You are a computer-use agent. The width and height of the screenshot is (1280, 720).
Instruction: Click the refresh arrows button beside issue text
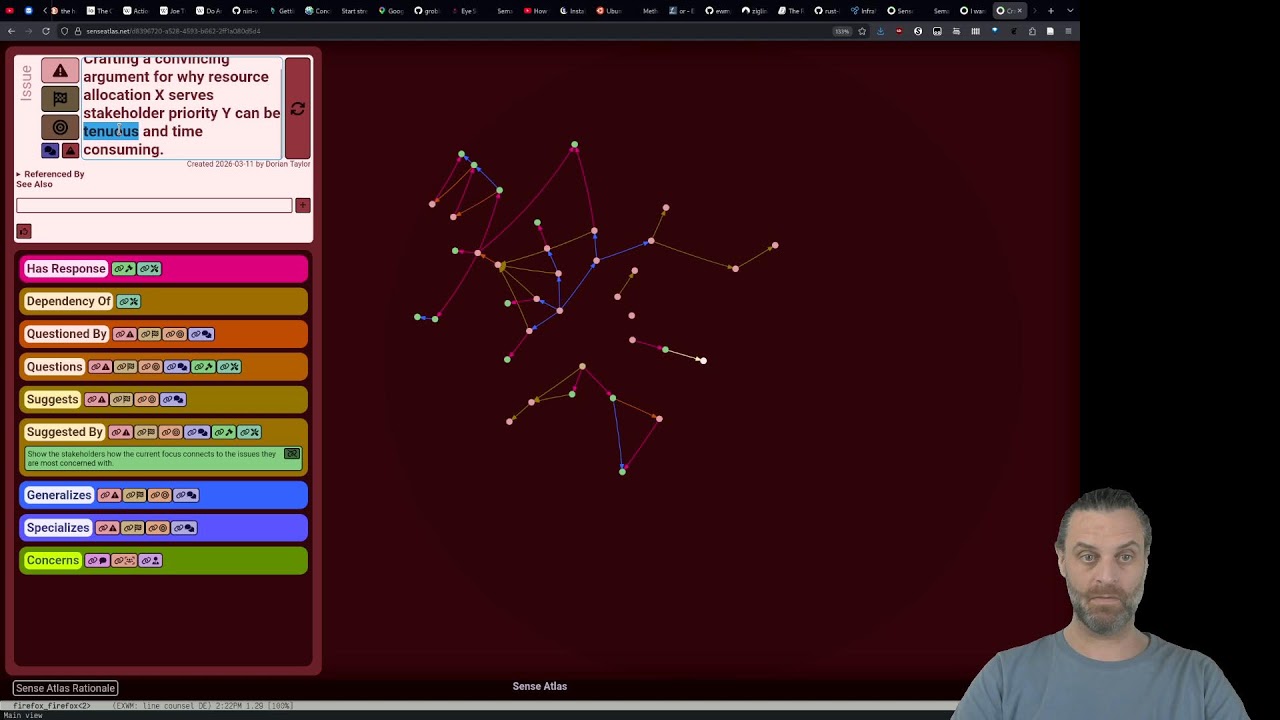pyautogui.click(x=297, y=109)
